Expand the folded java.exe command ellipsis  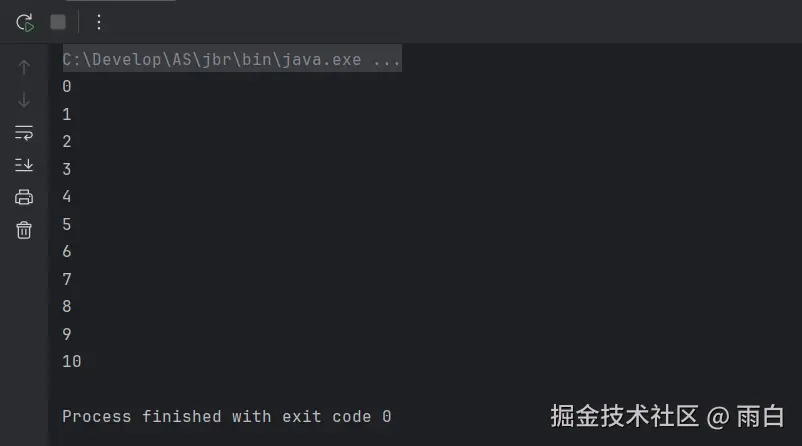coord(386,60)
